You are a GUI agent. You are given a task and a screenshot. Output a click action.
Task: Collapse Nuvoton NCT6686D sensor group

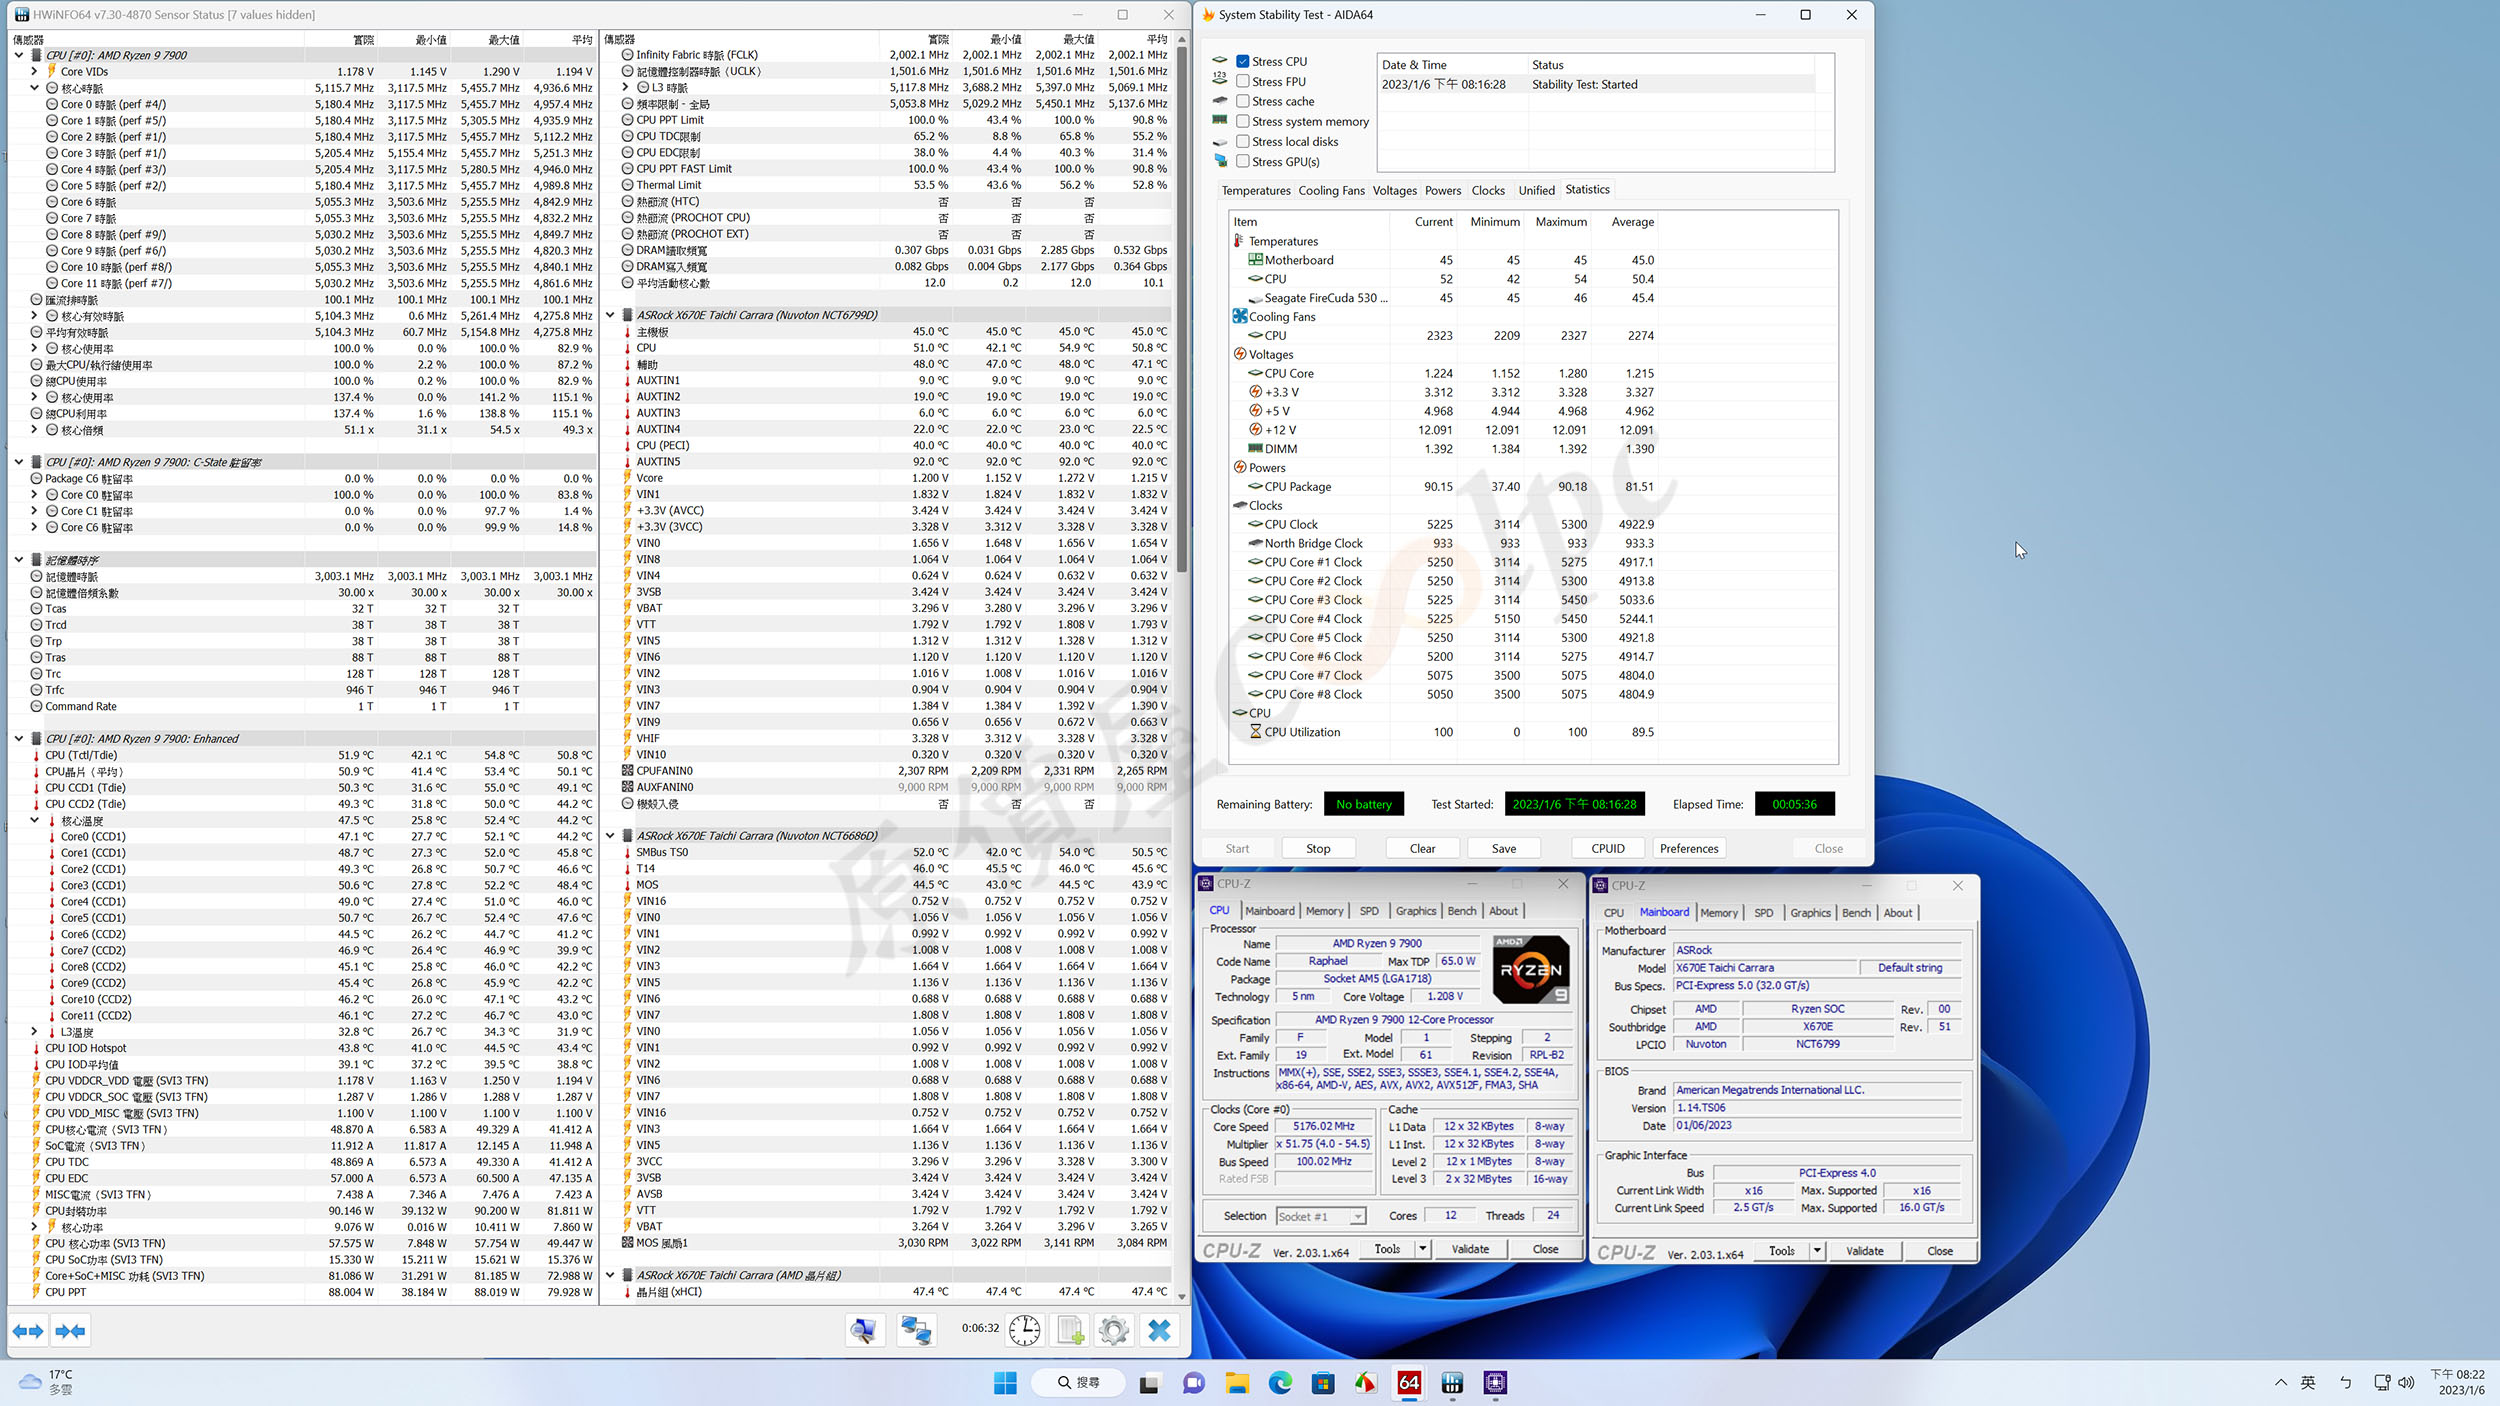tap(610, 836)
